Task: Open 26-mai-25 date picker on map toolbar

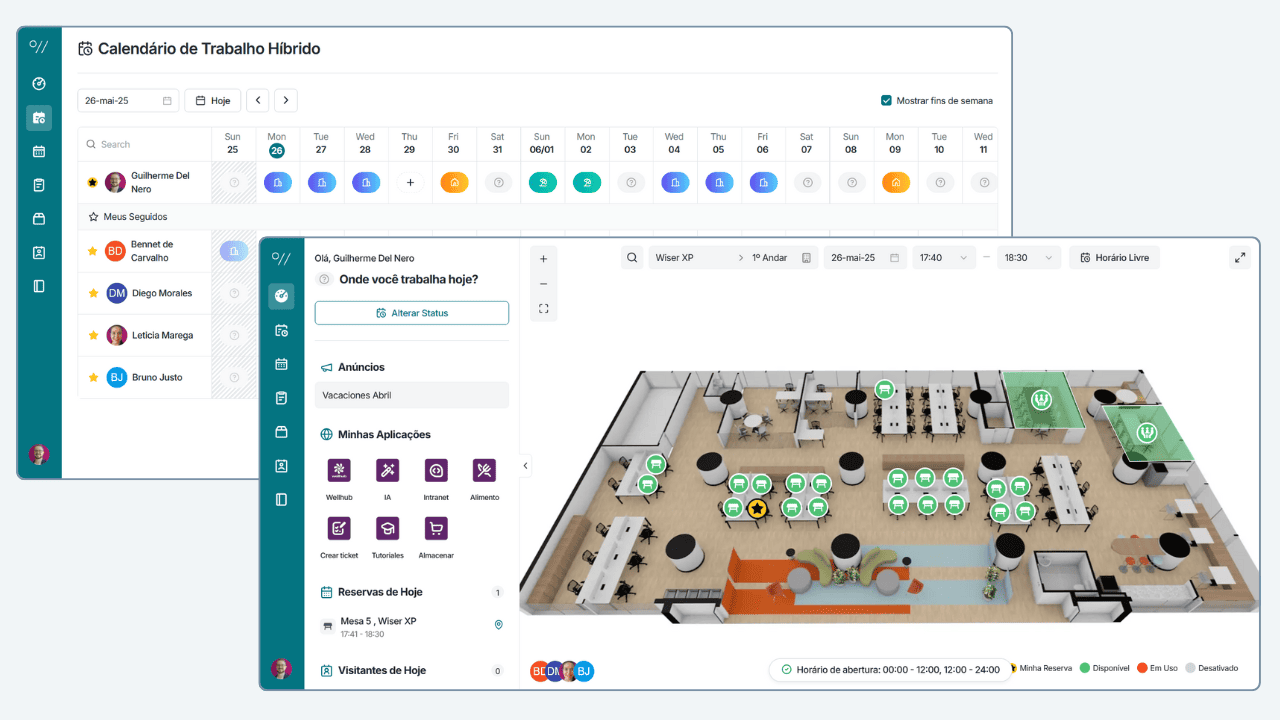Action: pyautogui.click(x=865, y=258)
